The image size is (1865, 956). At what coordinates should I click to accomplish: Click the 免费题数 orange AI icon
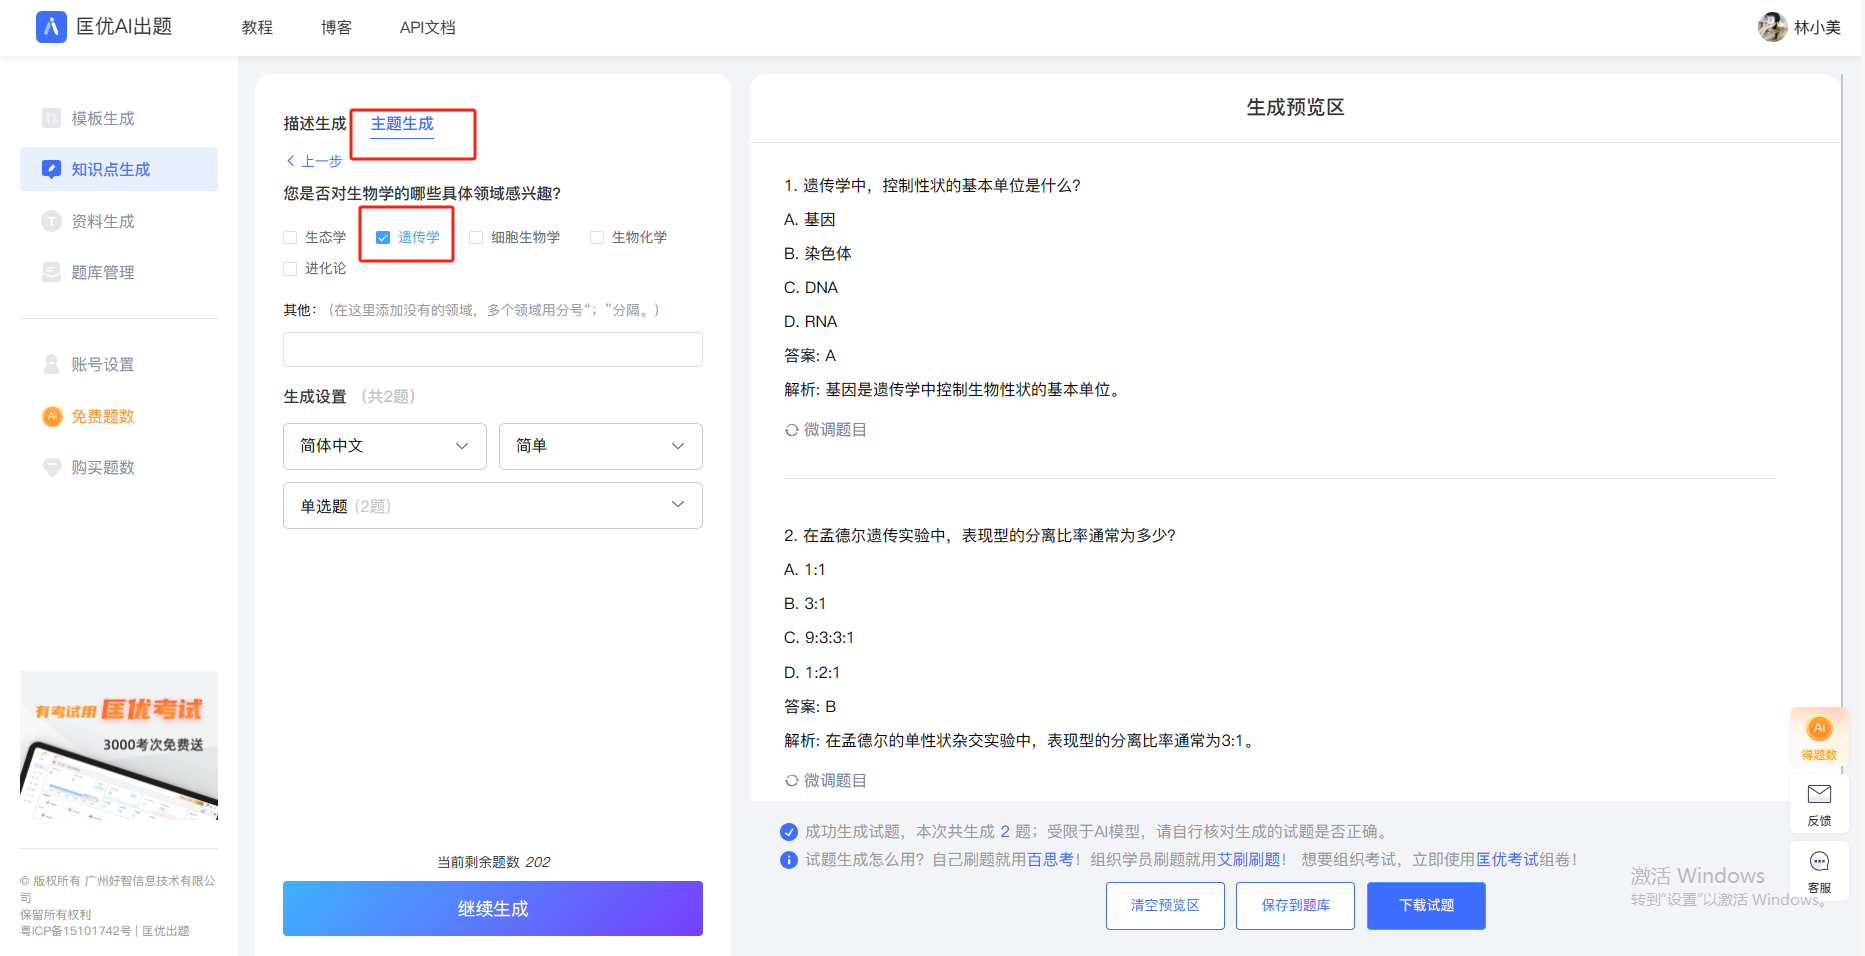(52, 416)
